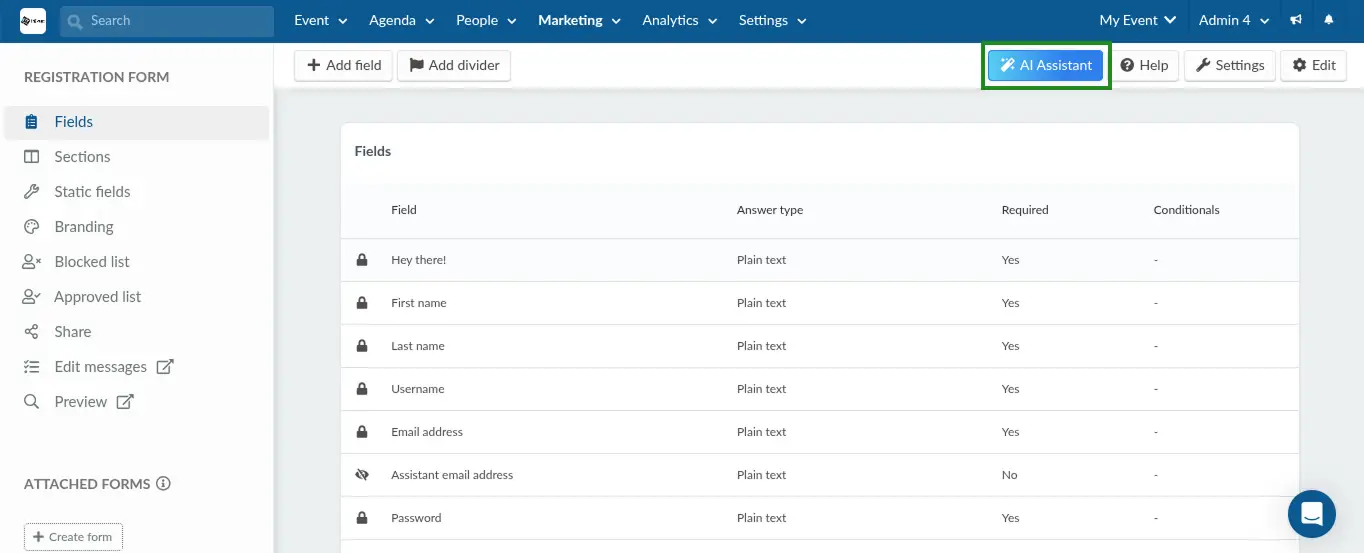Click the Add field button
The image size is (1364, 553).
pos(343,65)
